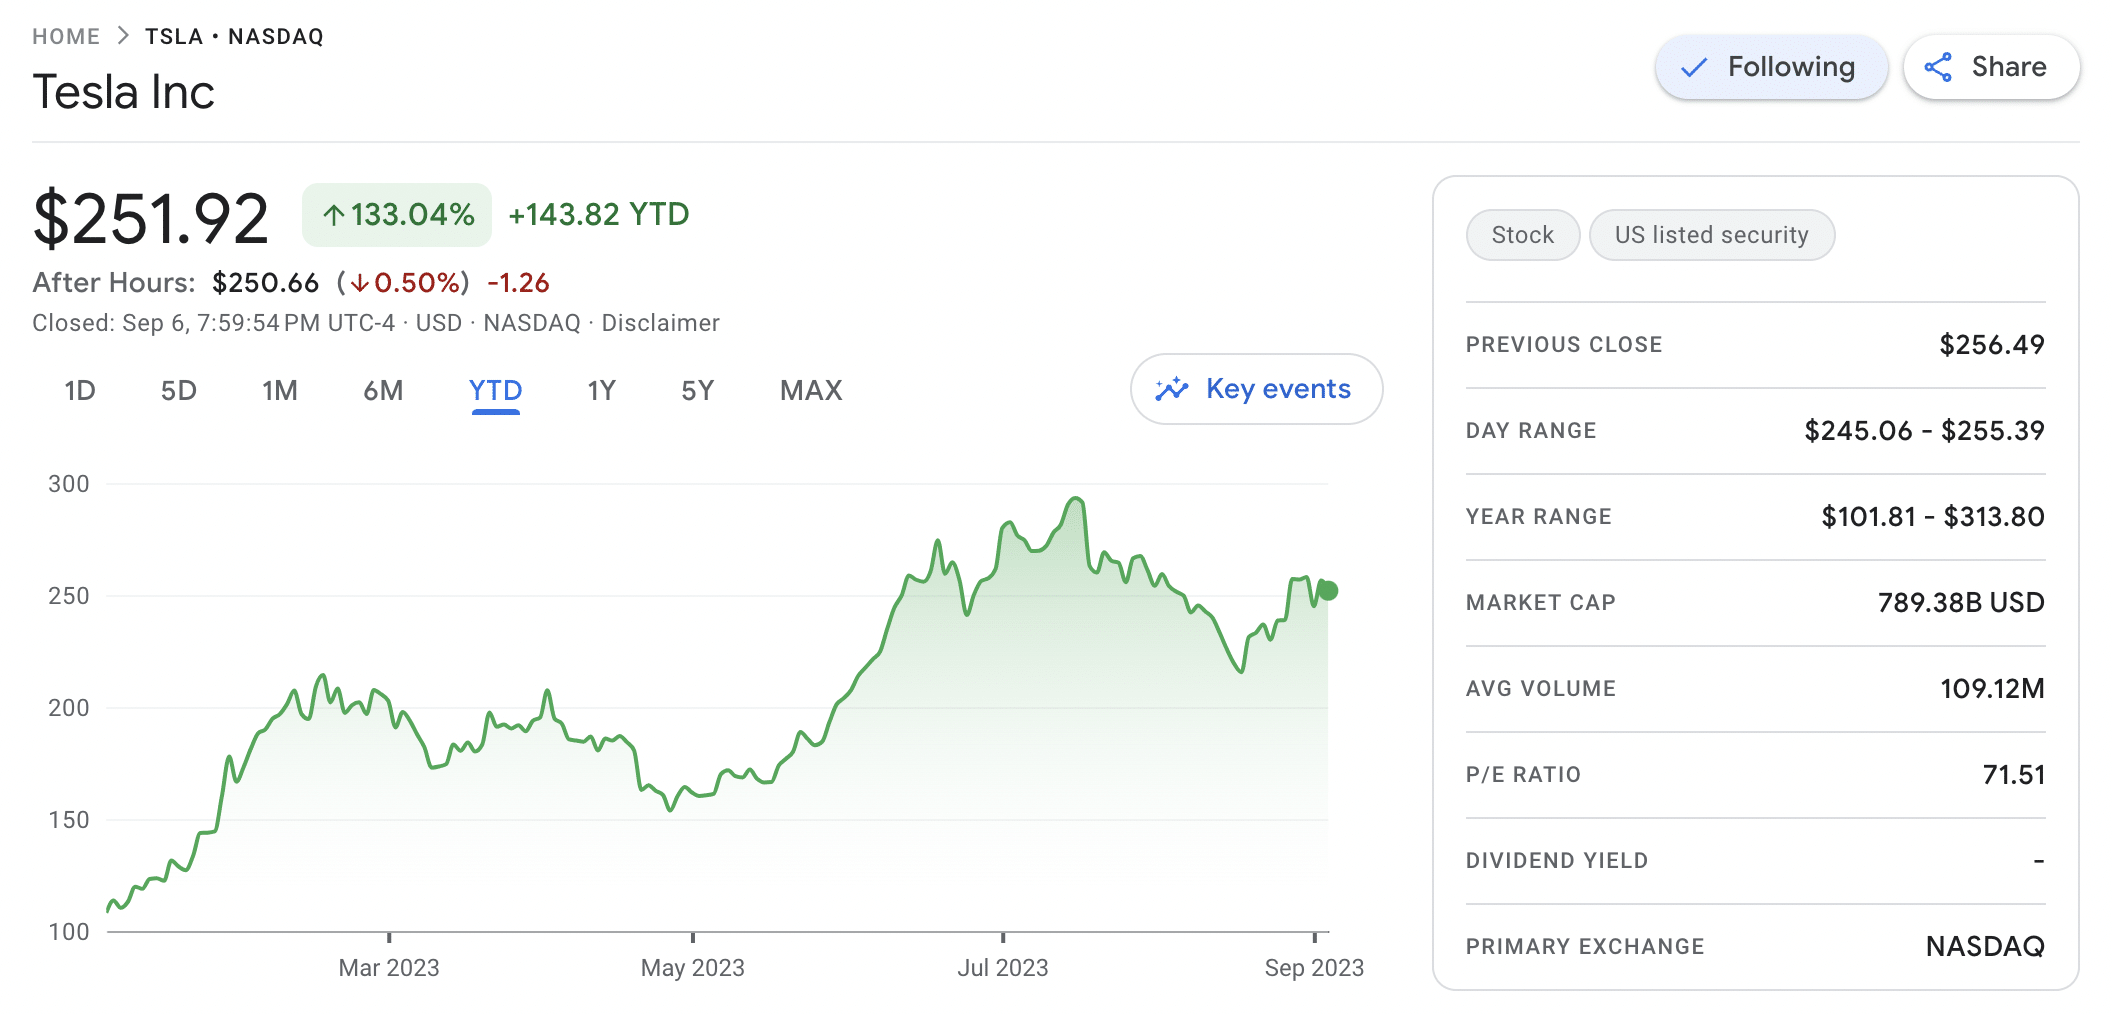Go to HOME breadcrumb link
The height and width of the screenshot is (1014, 2112).
(66, 37)
